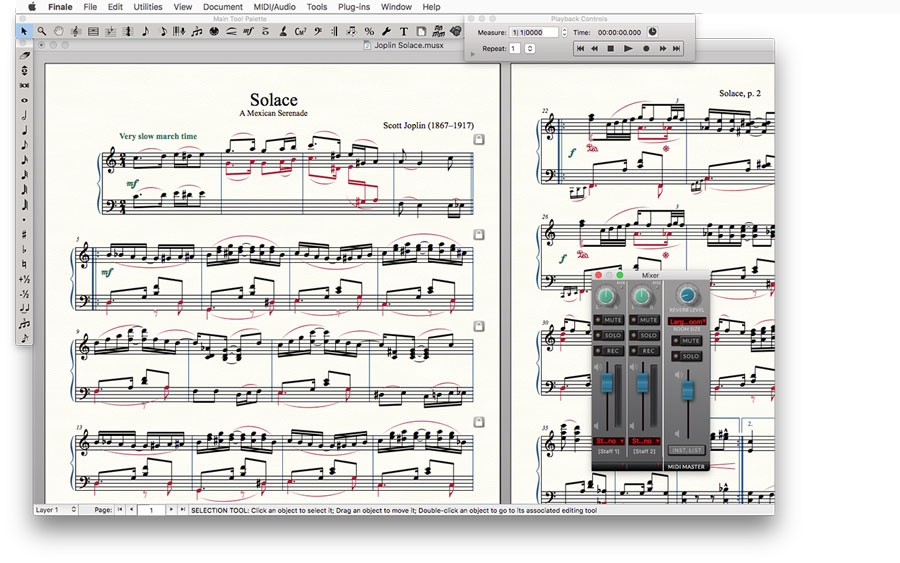Select the Page Layout tool icon
900x563 pixels.
coord(421,31)
